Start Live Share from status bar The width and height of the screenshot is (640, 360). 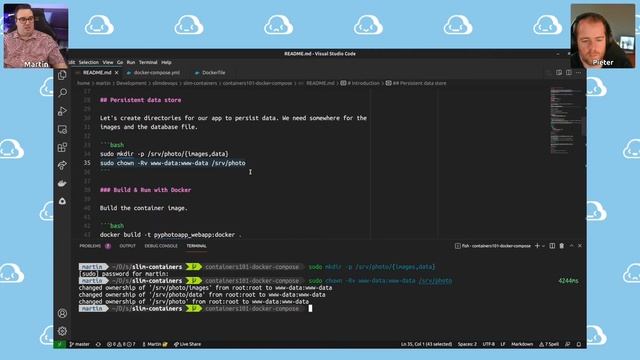pyautogui.click(x=187, y=344)
